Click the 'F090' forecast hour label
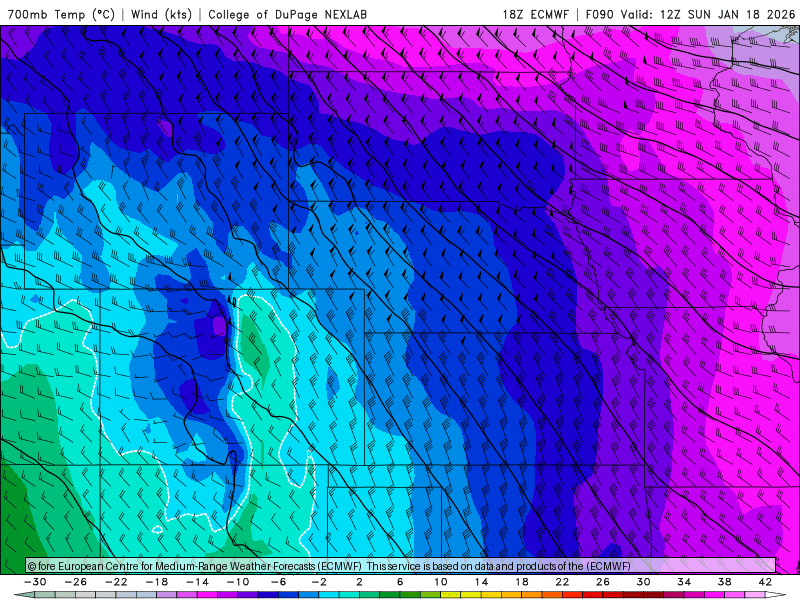 [599, 15]
